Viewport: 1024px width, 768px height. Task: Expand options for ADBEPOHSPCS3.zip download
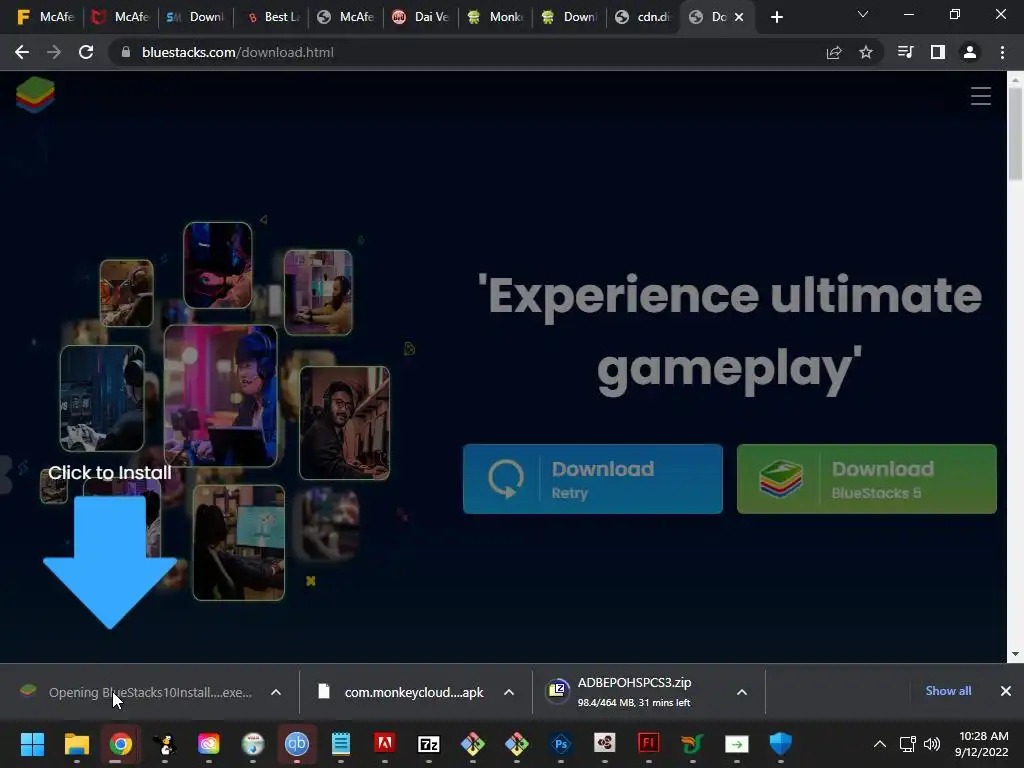[x=742, y=692]
